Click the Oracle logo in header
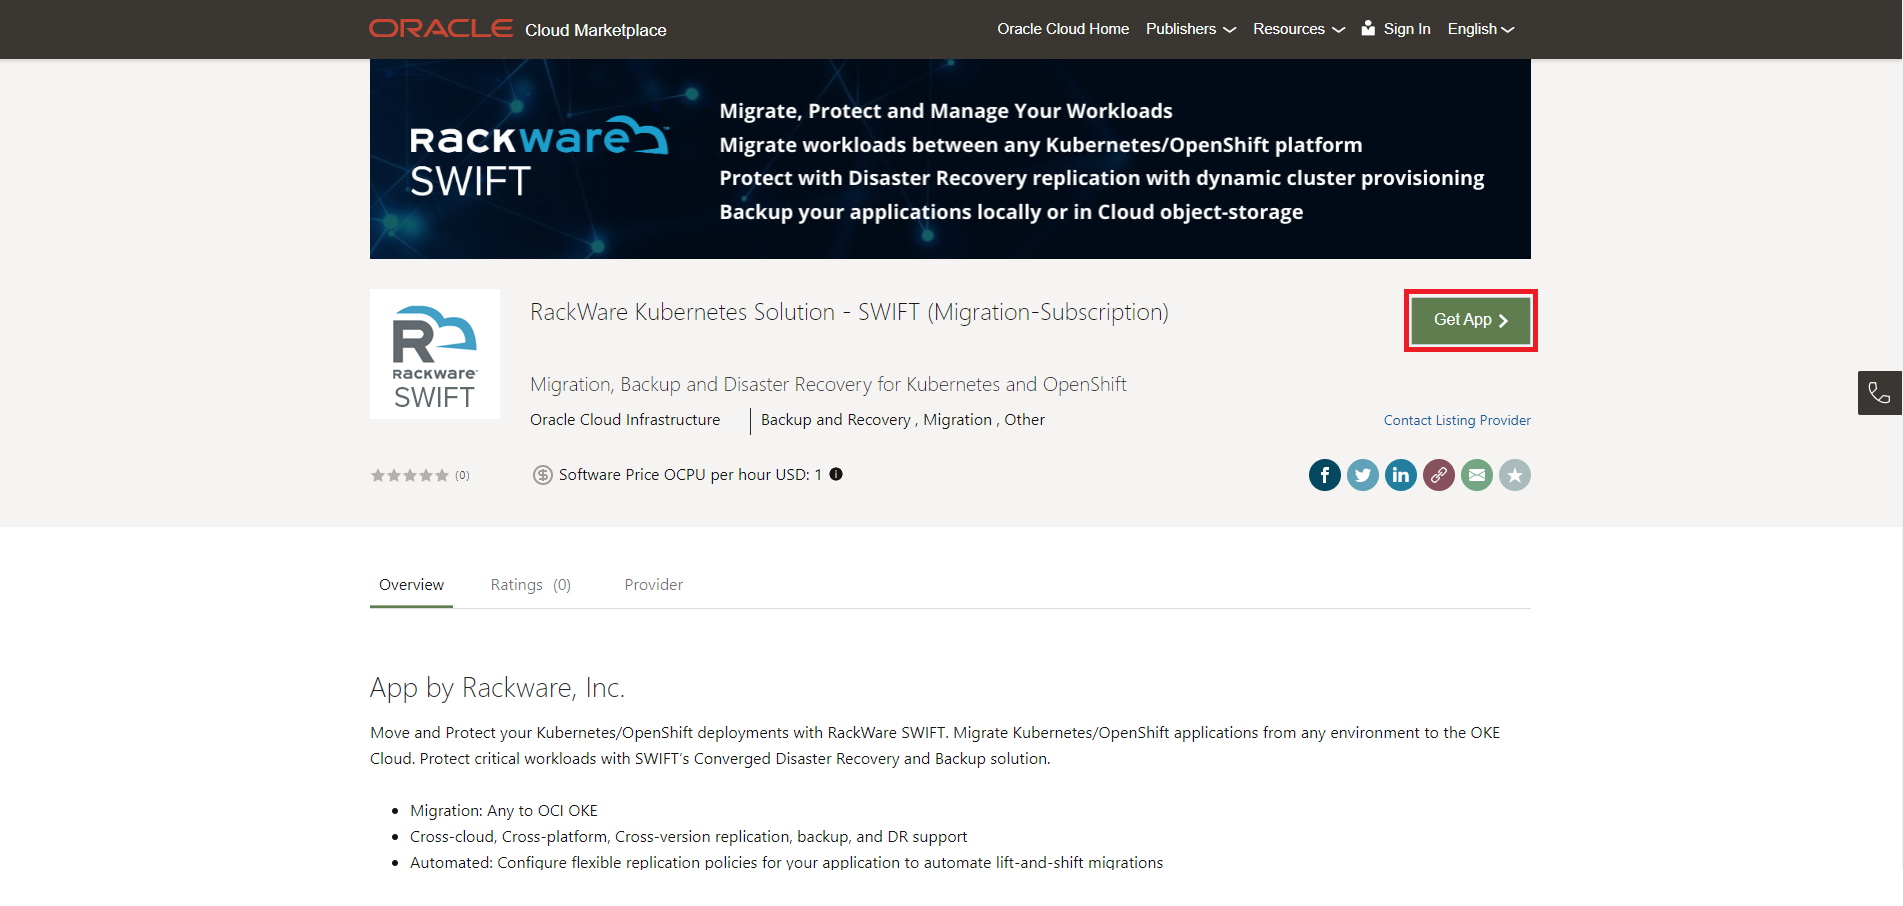This screenshot has height=906, width=1903. pyautogui.click(x=441, y=28)
